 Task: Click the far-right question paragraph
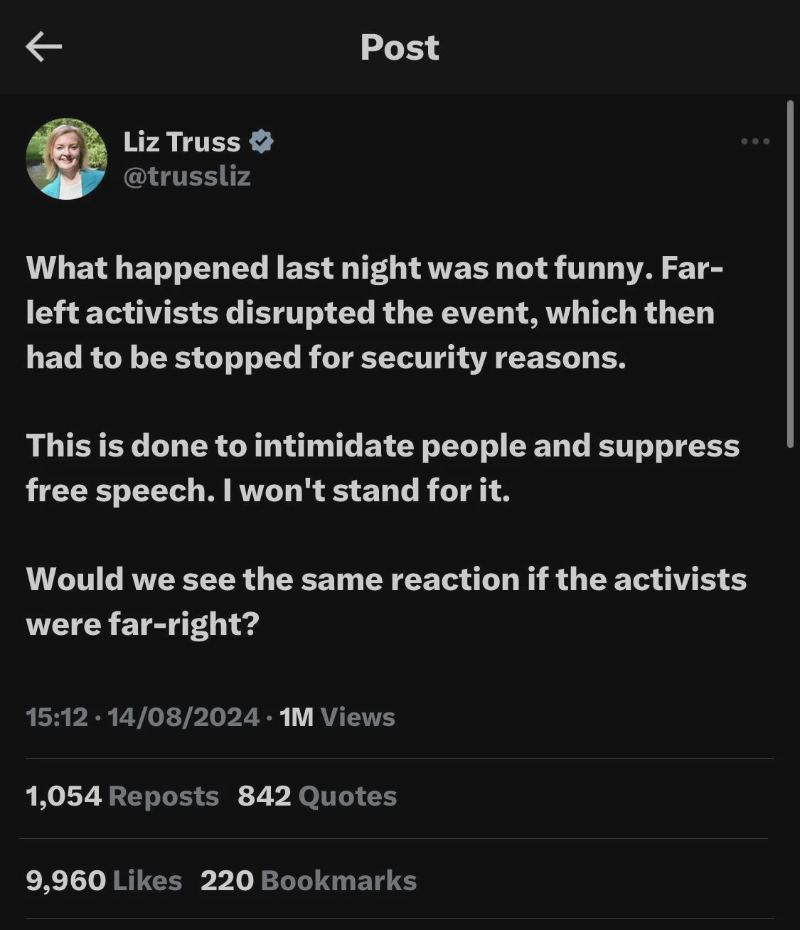point(387,601)
